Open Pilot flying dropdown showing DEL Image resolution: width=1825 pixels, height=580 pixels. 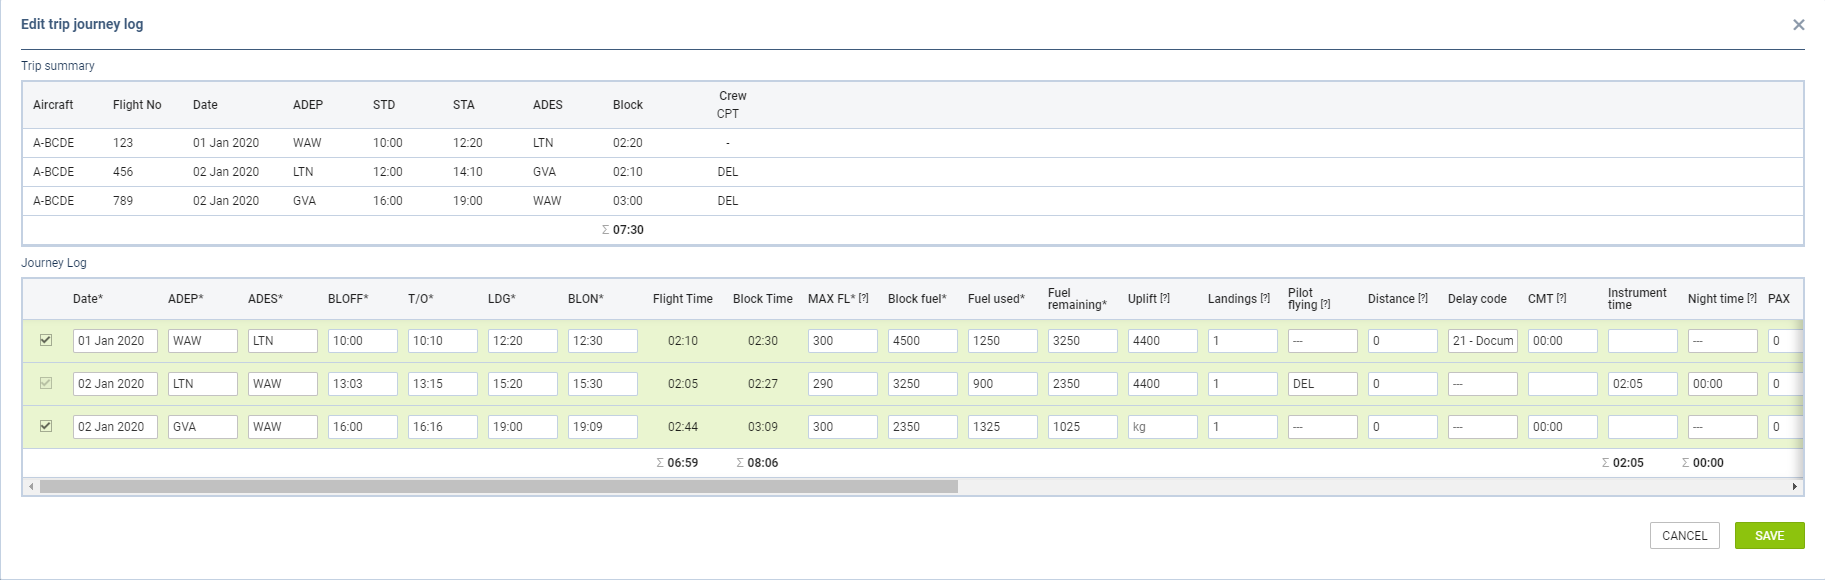click(x=1322, y=384)
